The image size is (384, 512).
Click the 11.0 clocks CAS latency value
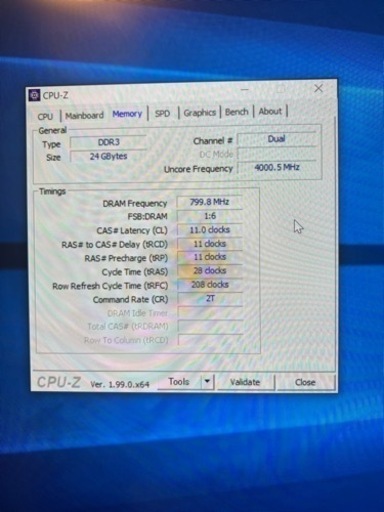point(210,230)
